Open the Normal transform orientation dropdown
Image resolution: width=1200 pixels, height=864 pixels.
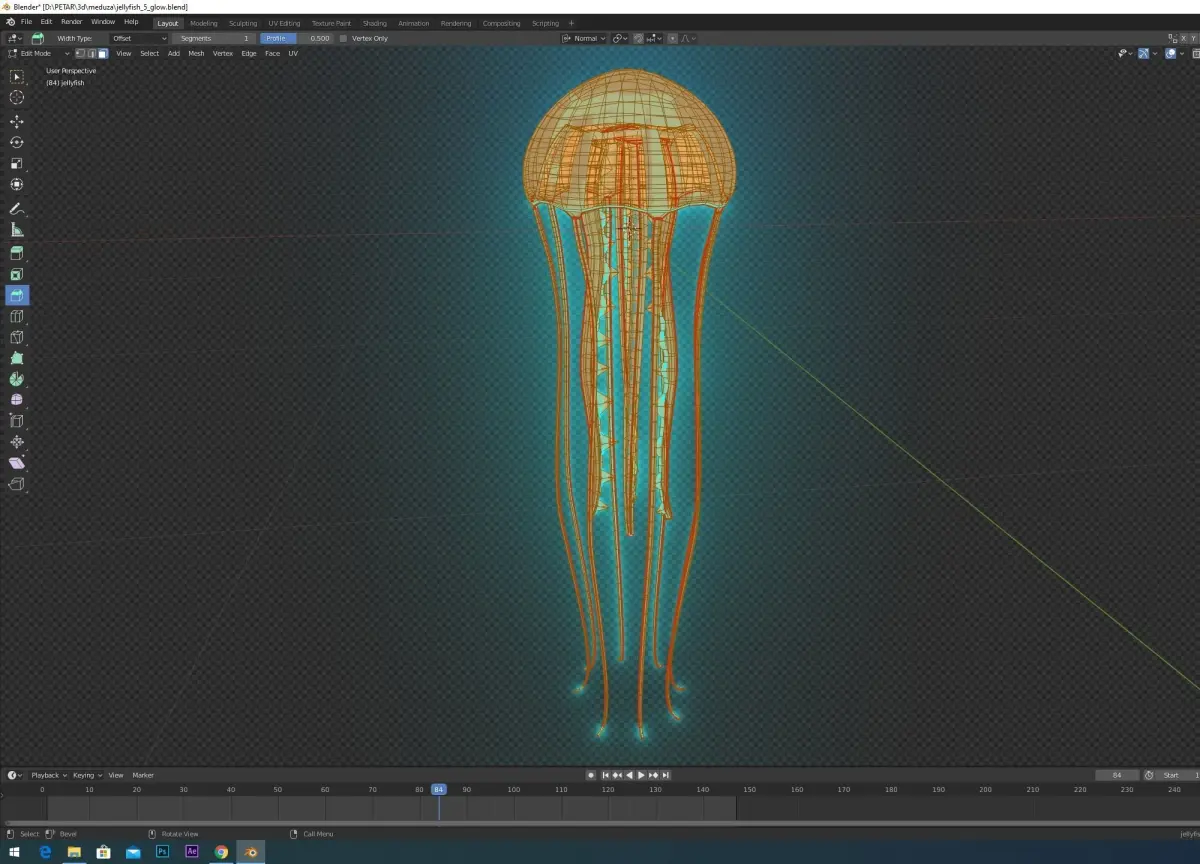click(x=584, y=38)
